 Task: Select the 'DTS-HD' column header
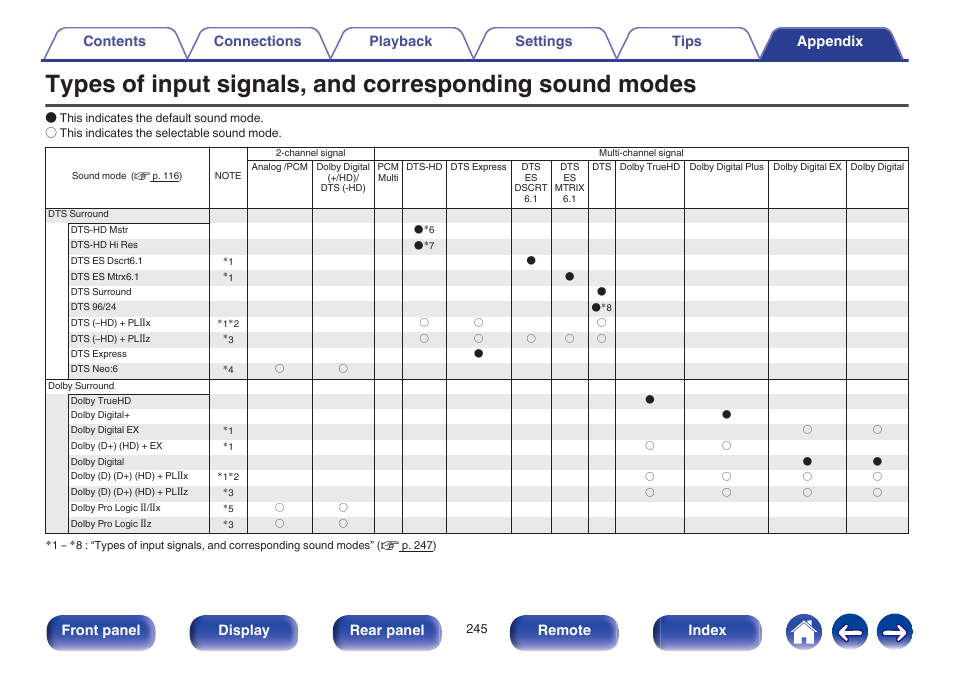coord(424,167)
